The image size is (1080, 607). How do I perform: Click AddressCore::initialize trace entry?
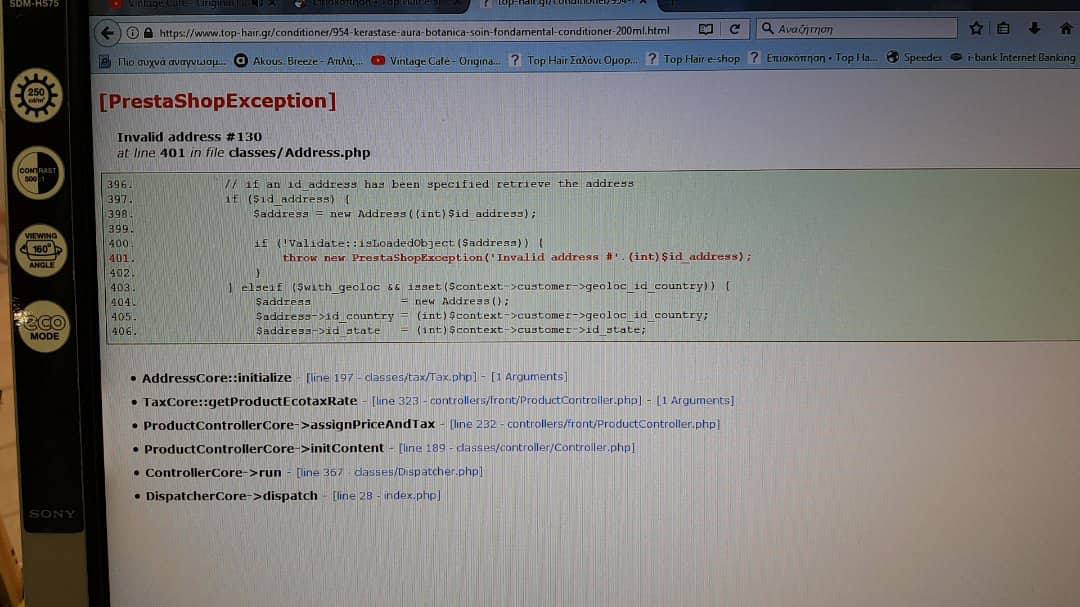click(x=216, y=378)
